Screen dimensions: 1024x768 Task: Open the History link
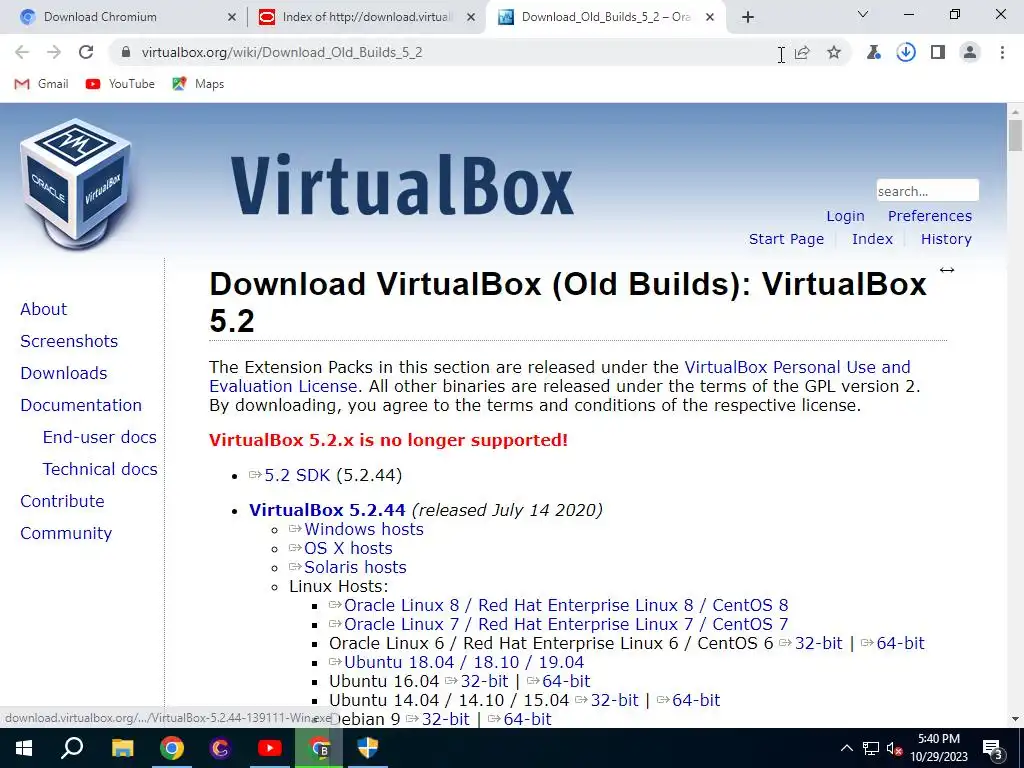click(946, 239)
